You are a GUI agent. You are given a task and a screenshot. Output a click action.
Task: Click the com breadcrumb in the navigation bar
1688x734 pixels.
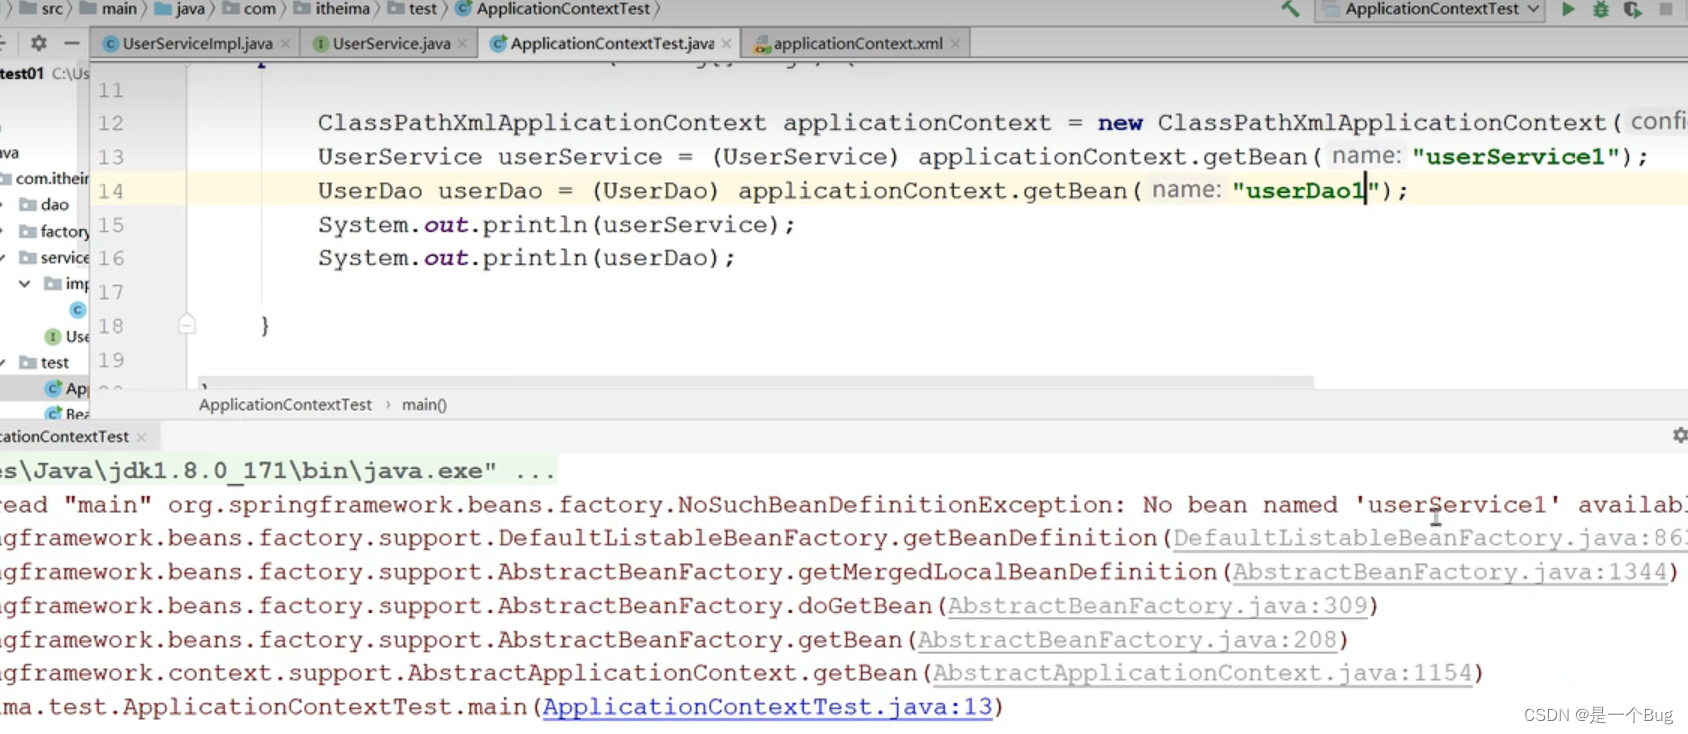pos(260,9)
